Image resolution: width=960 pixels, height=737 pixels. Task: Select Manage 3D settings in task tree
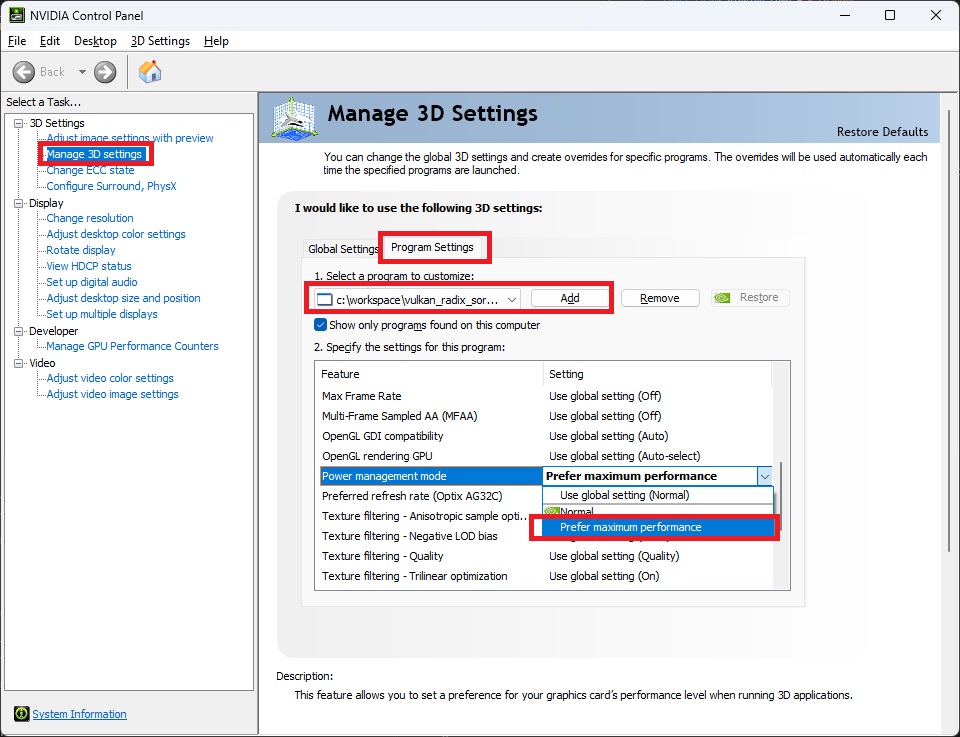tap(94, 154)
